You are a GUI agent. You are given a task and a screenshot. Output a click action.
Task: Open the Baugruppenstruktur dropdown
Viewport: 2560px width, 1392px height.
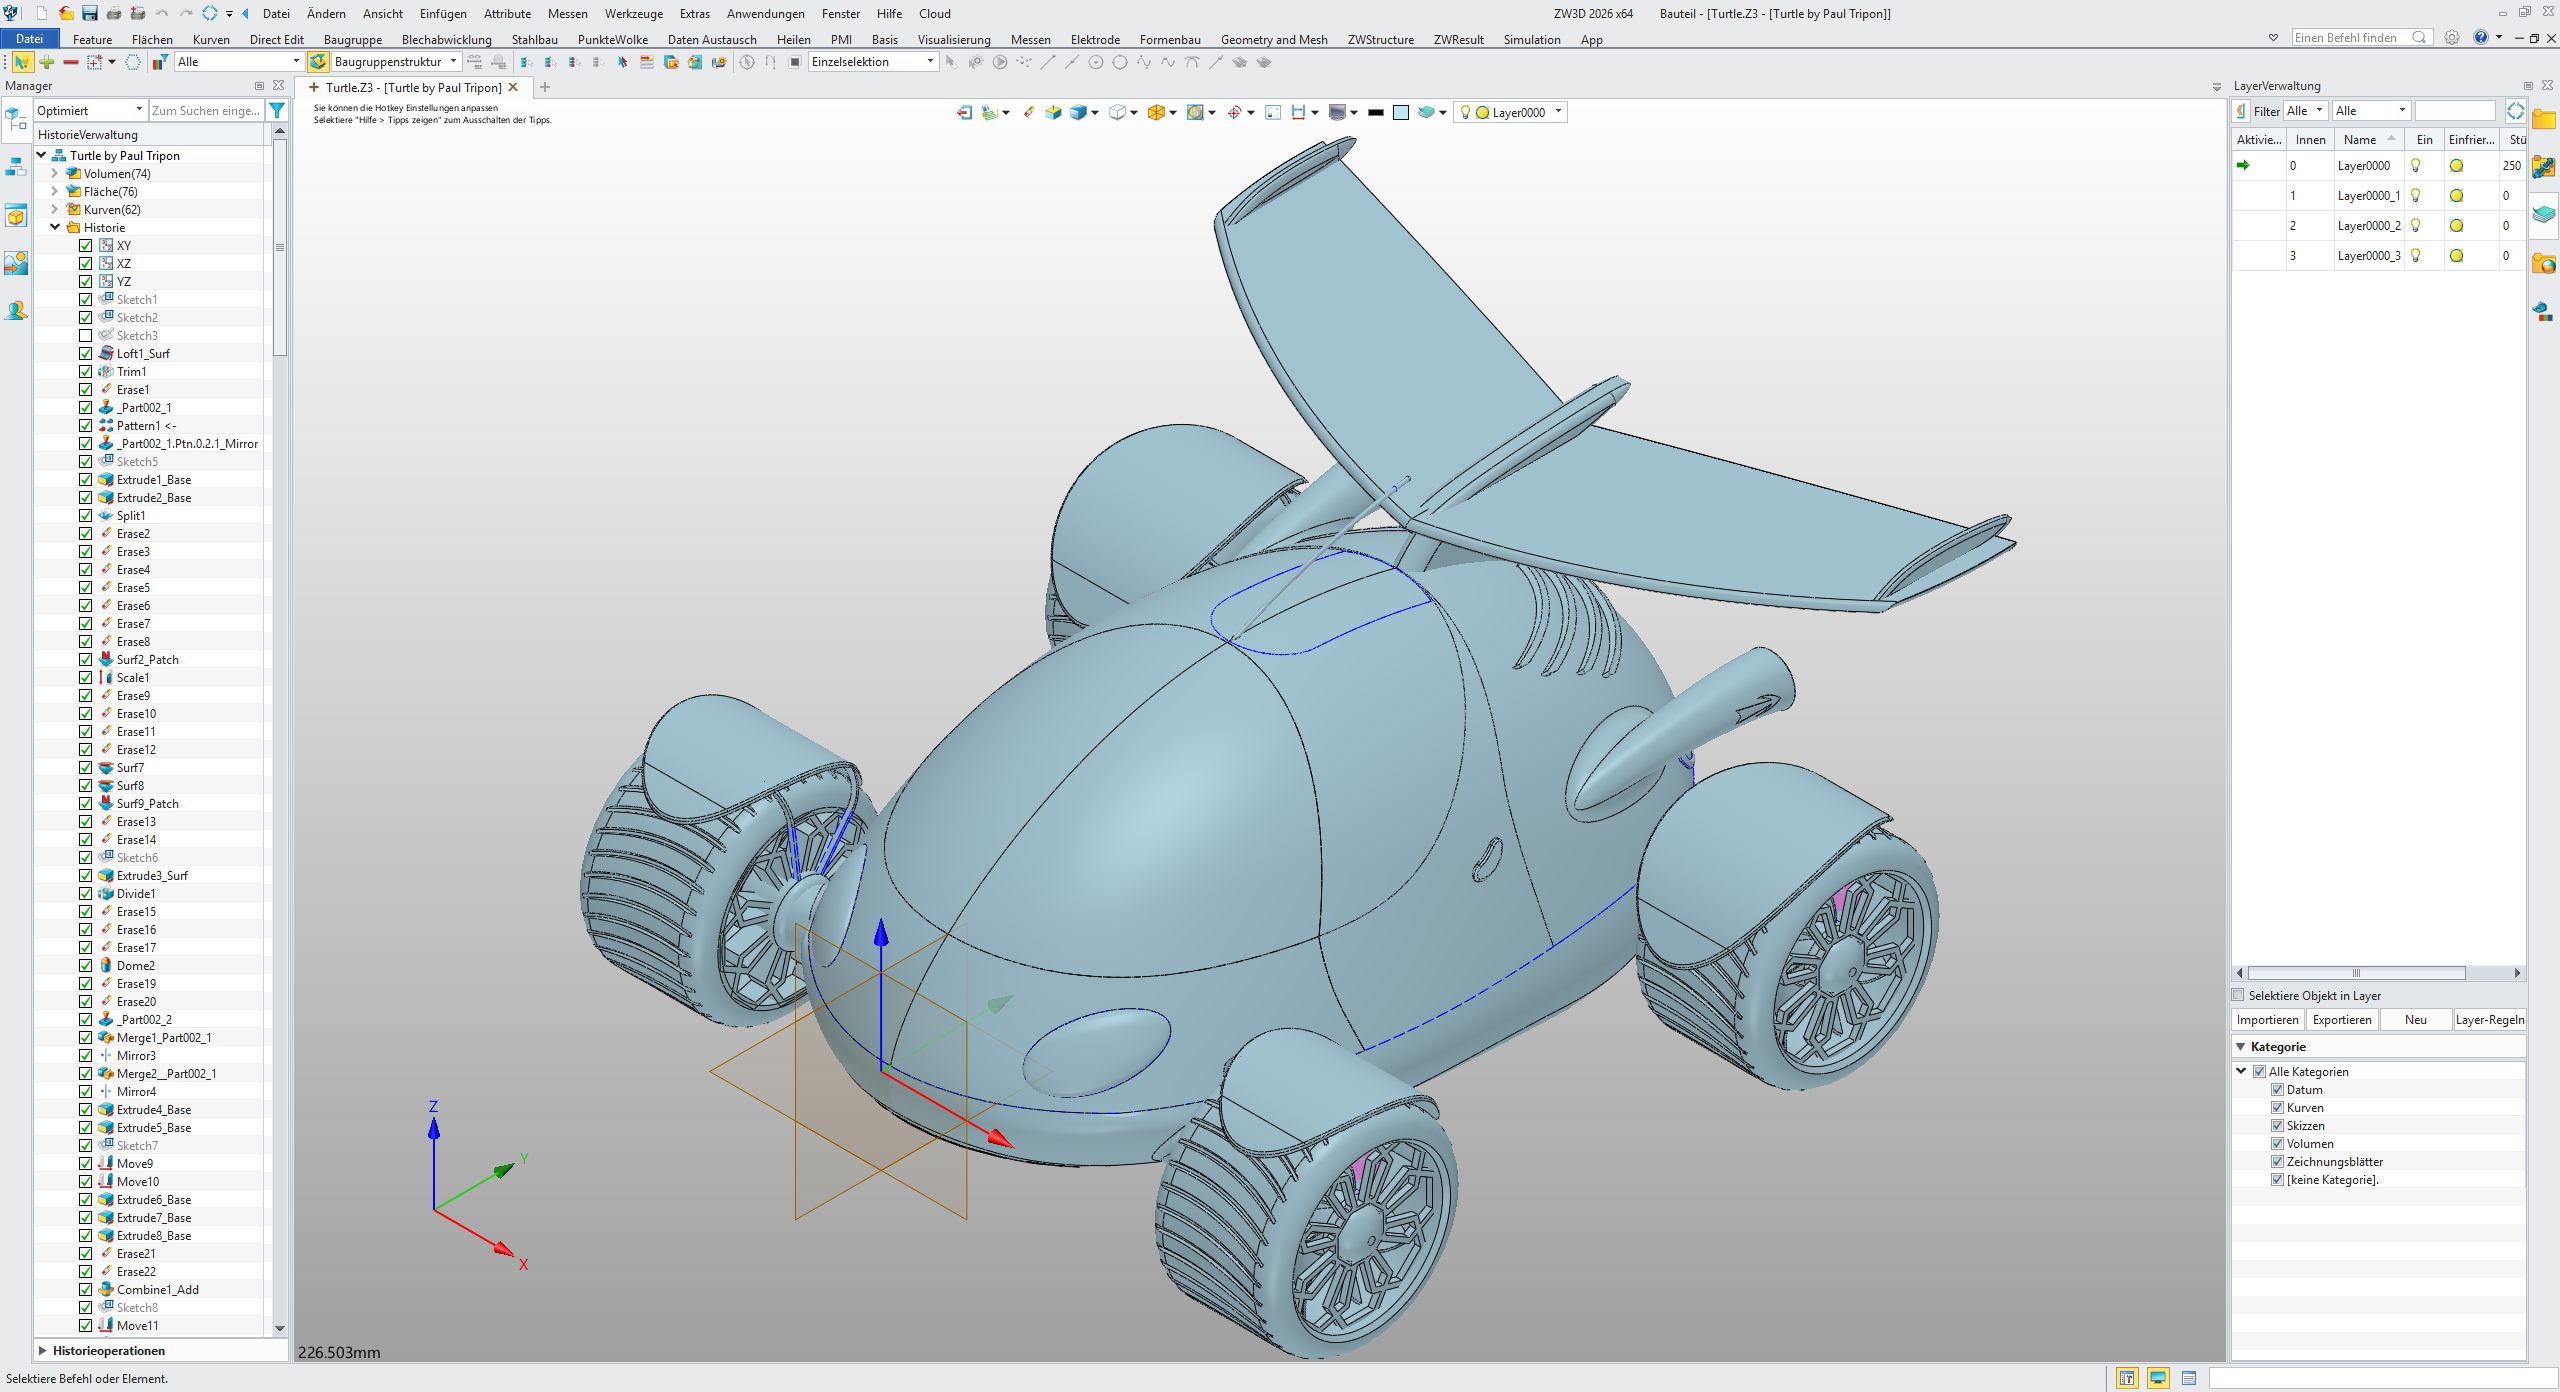pos(395,62)
